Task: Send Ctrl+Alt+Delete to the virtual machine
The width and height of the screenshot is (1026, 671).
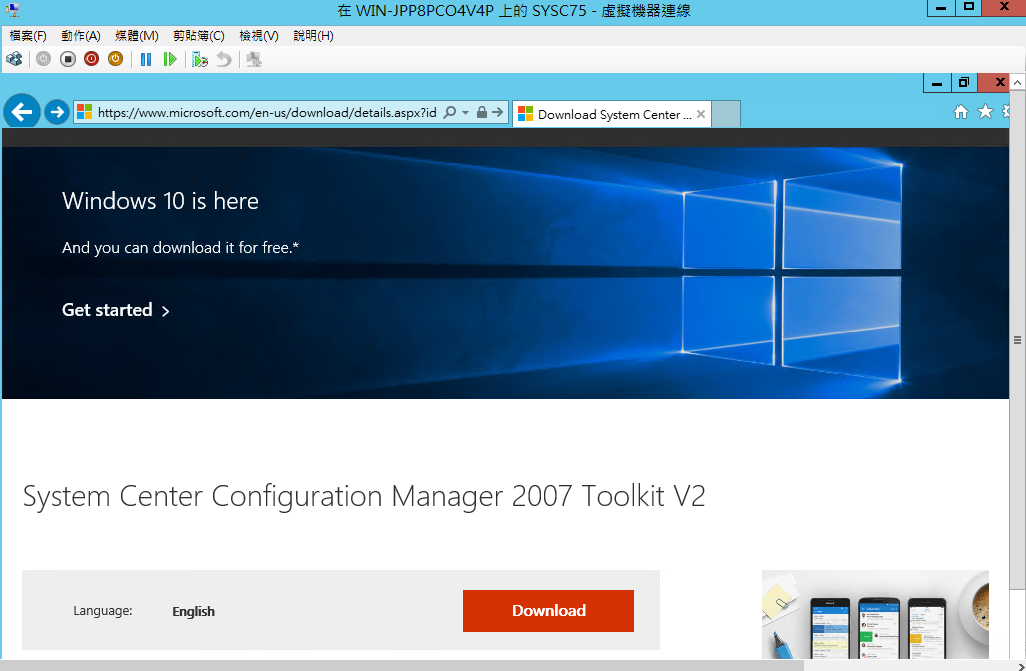Action: click(14, 60)
